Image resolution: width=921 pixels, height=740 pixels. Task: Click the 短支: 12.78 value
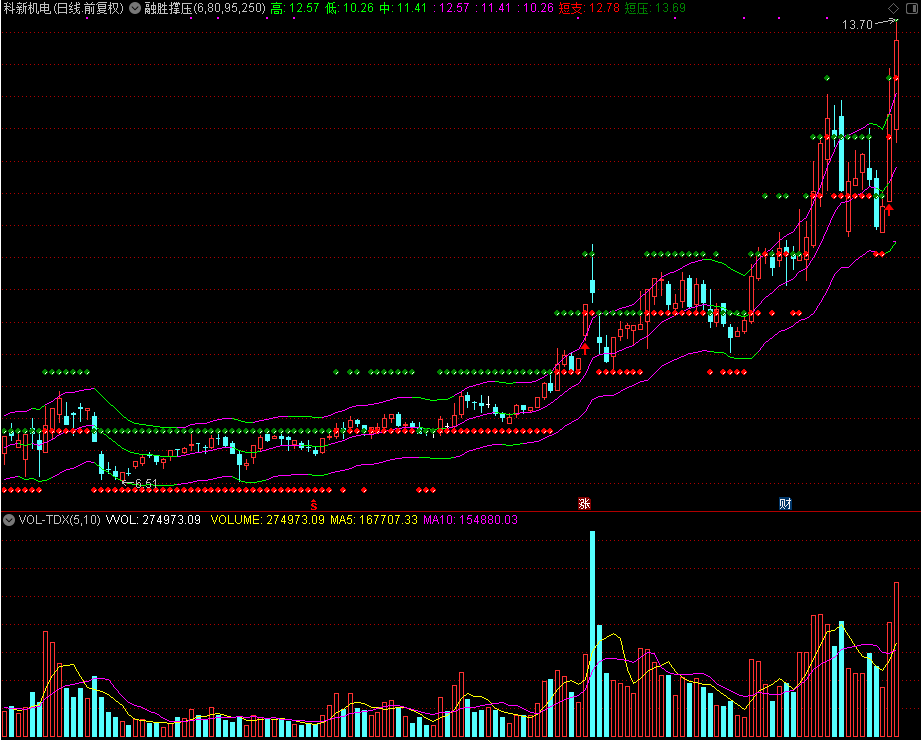(x=589, y=8)
